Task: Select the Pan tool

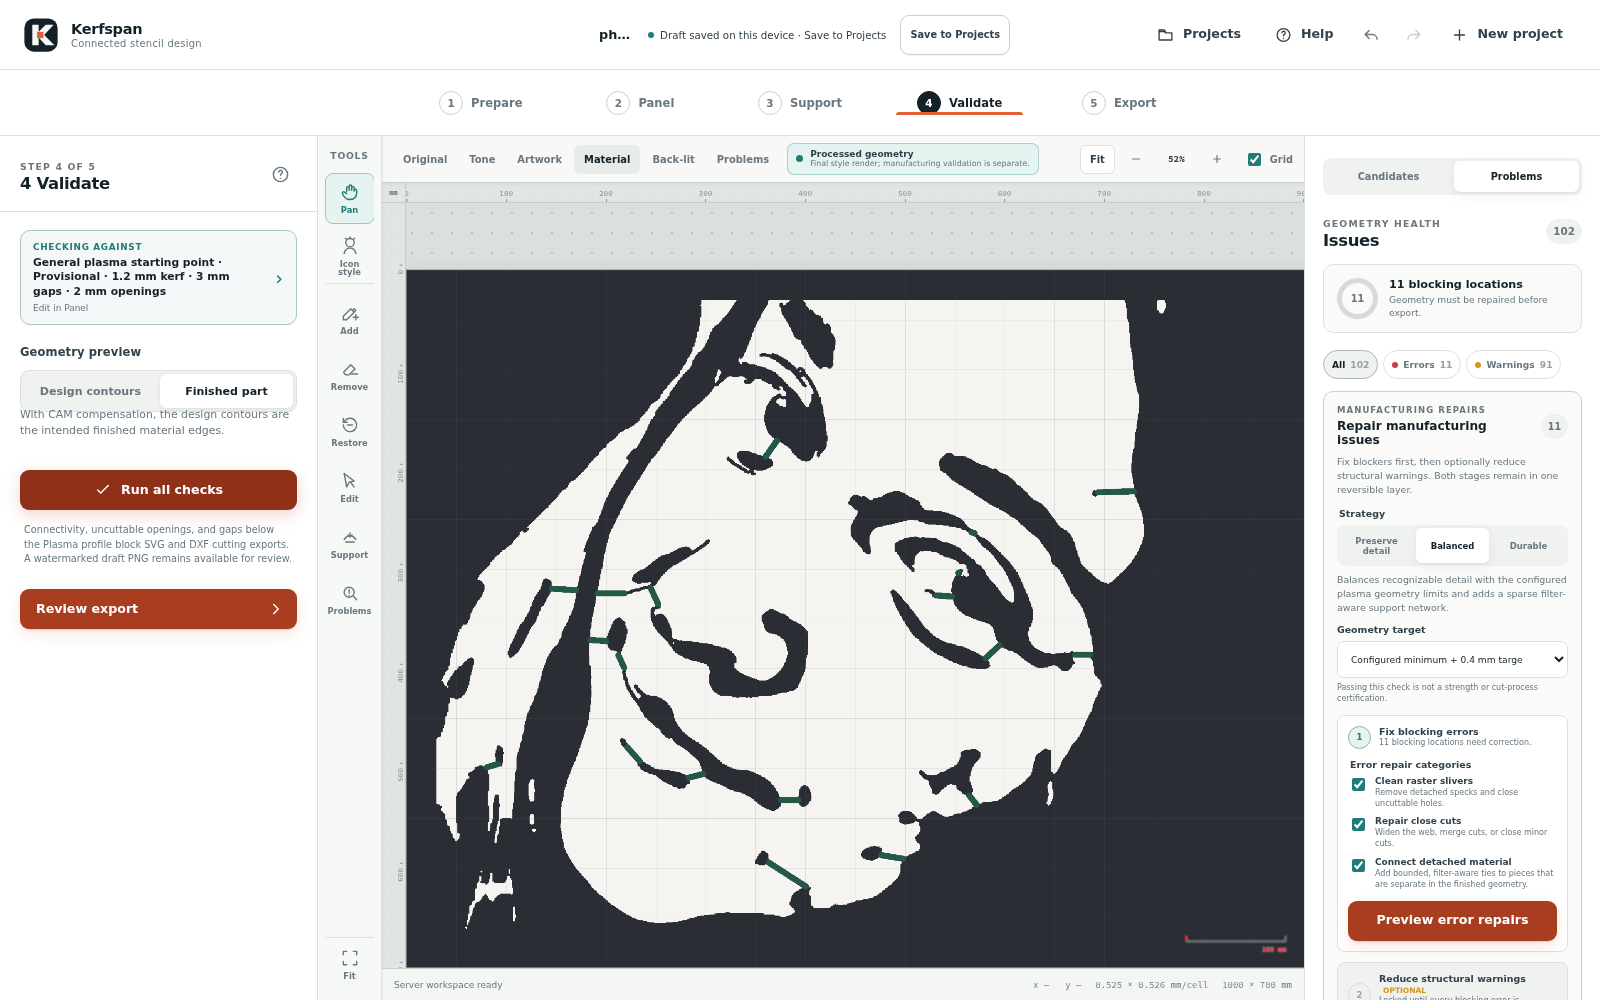Action: 349,198
